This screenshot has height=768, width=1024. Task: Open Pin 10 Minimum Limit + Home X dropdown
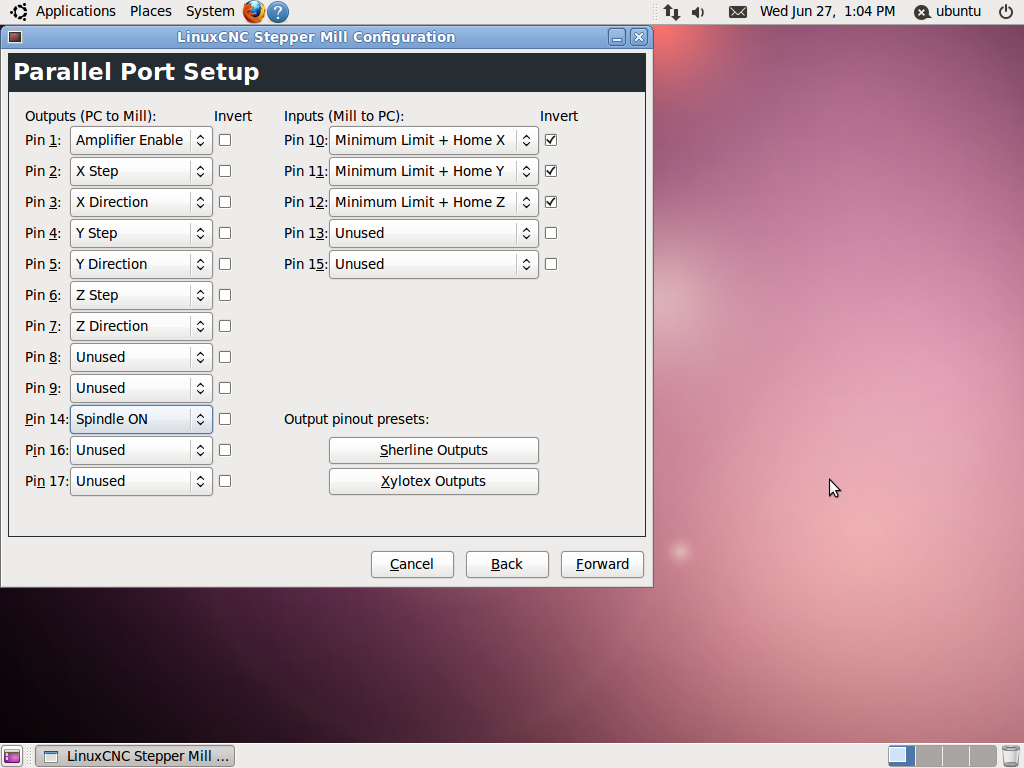434,140
